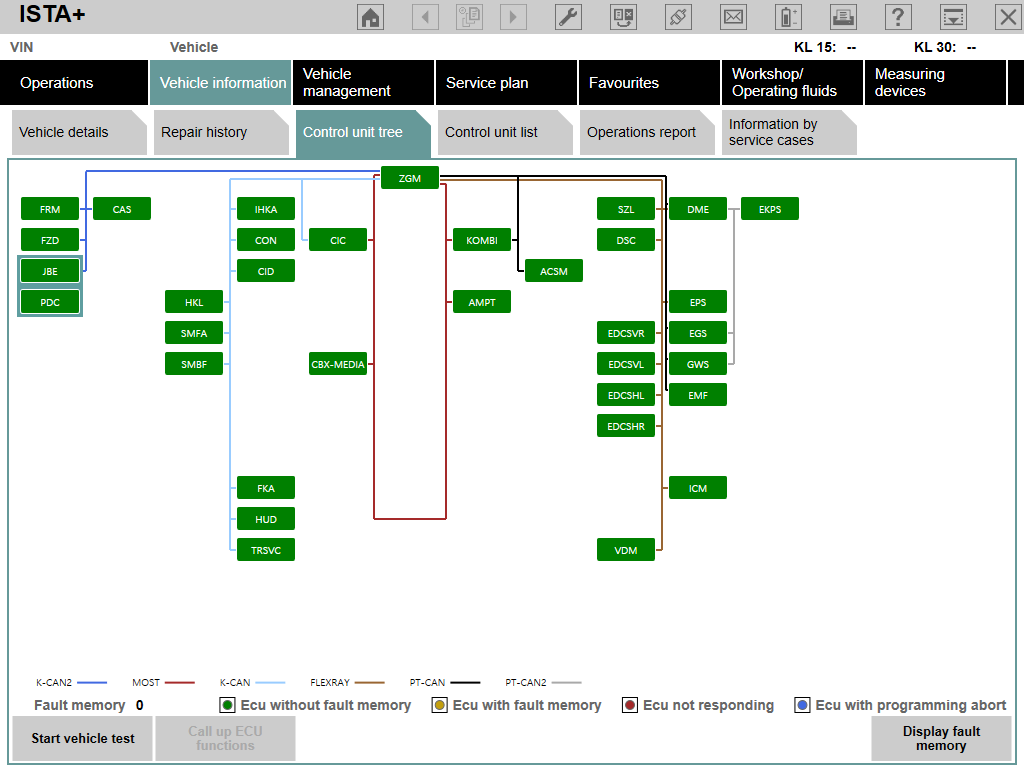Select the GWS control unit
Image resolution: width=1024 pixels, height=768 pixels.
click(697, 364)
